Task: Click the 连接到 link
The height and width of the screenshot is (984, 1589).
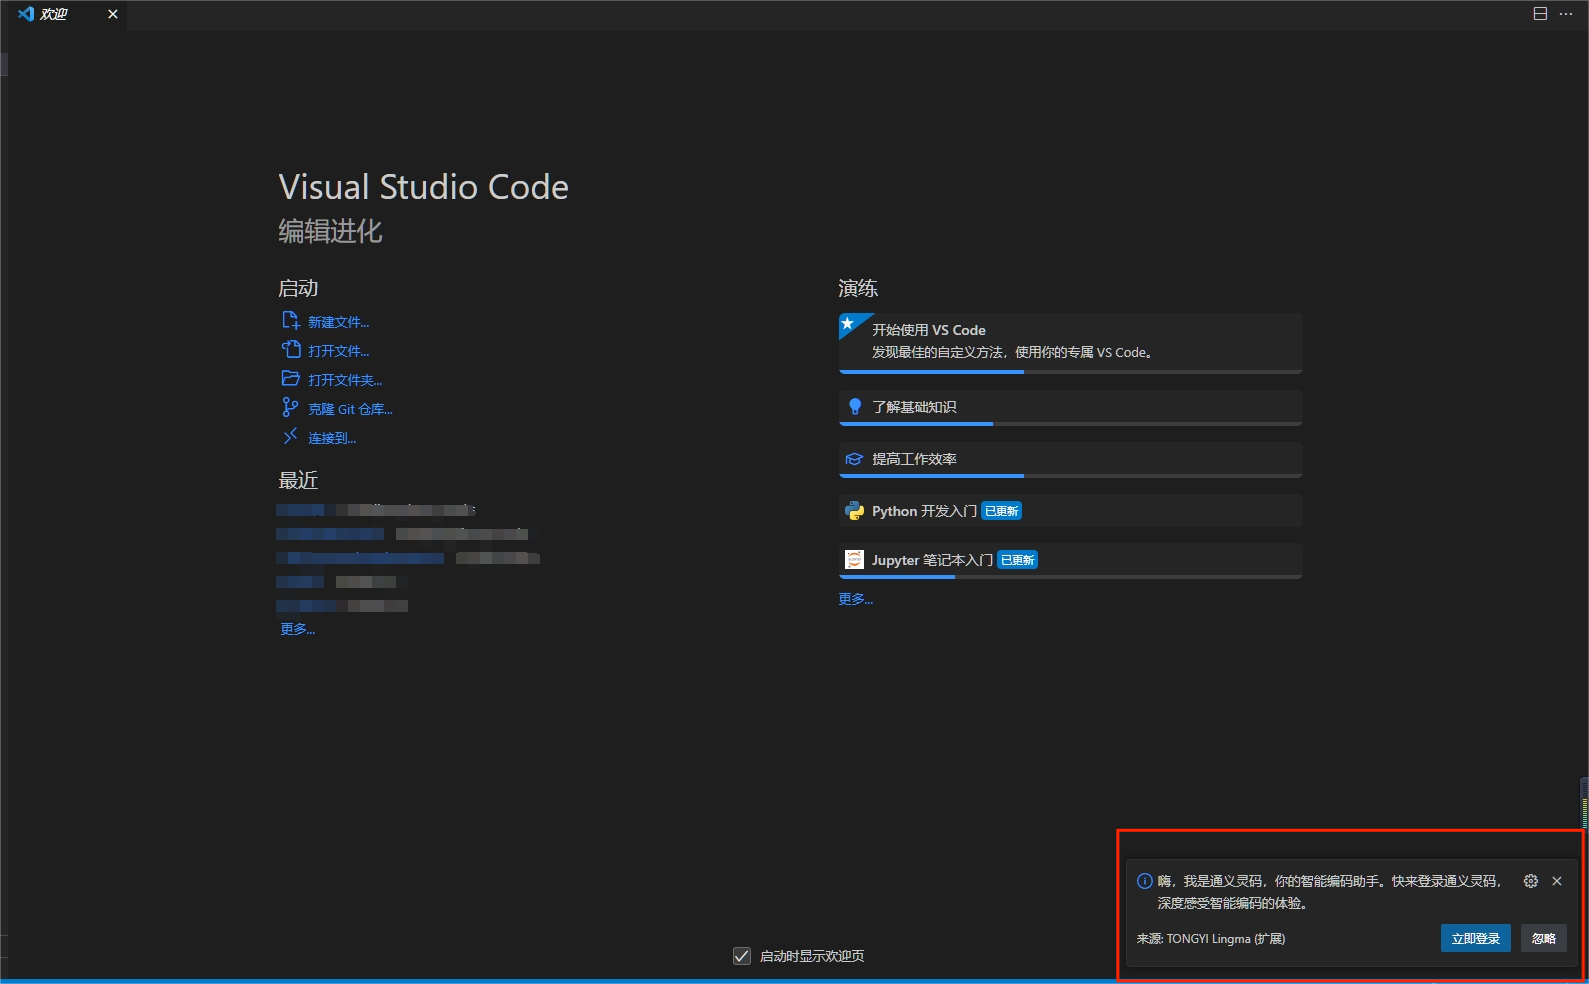Action: [332, 438]
